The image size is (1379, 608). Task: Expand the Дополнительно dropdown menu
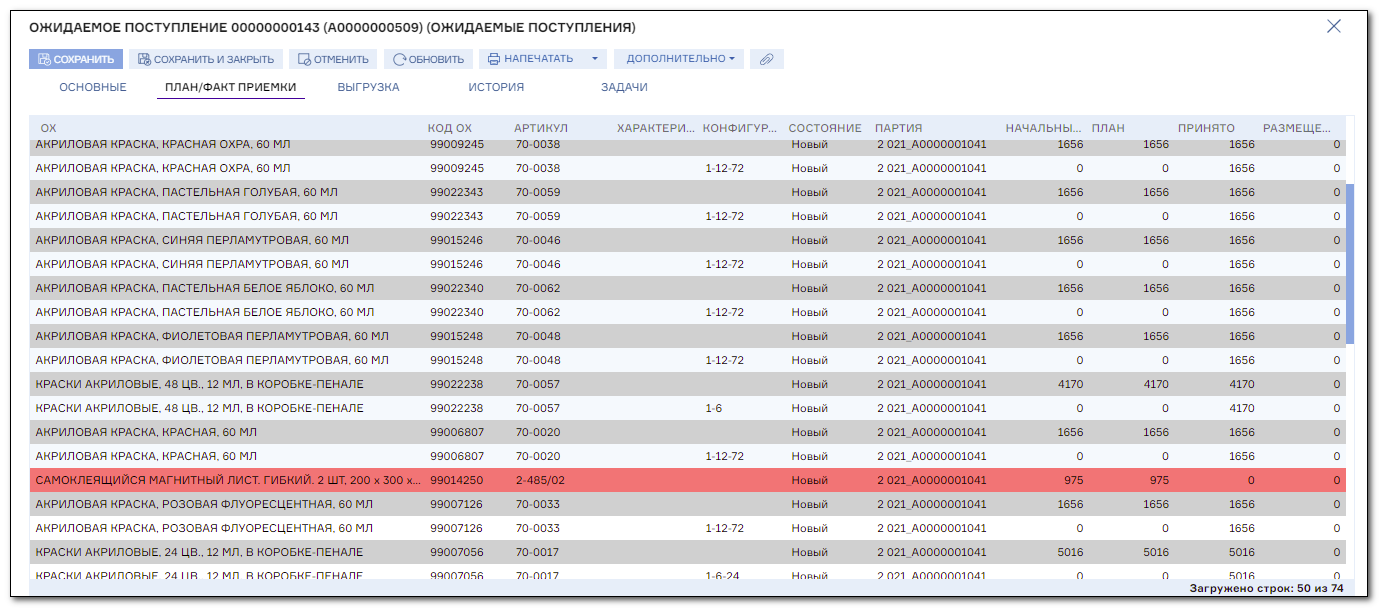679,59
